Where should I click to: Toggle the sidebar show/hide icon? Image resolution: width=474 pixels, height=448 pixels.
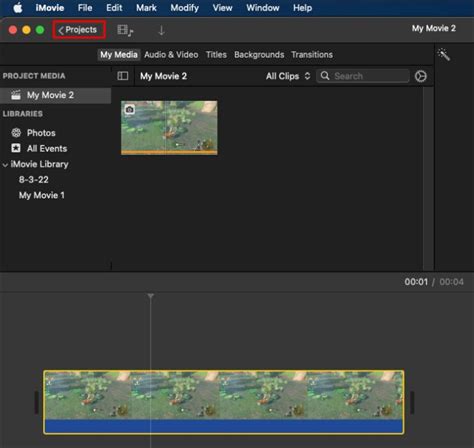coord(123,76)
